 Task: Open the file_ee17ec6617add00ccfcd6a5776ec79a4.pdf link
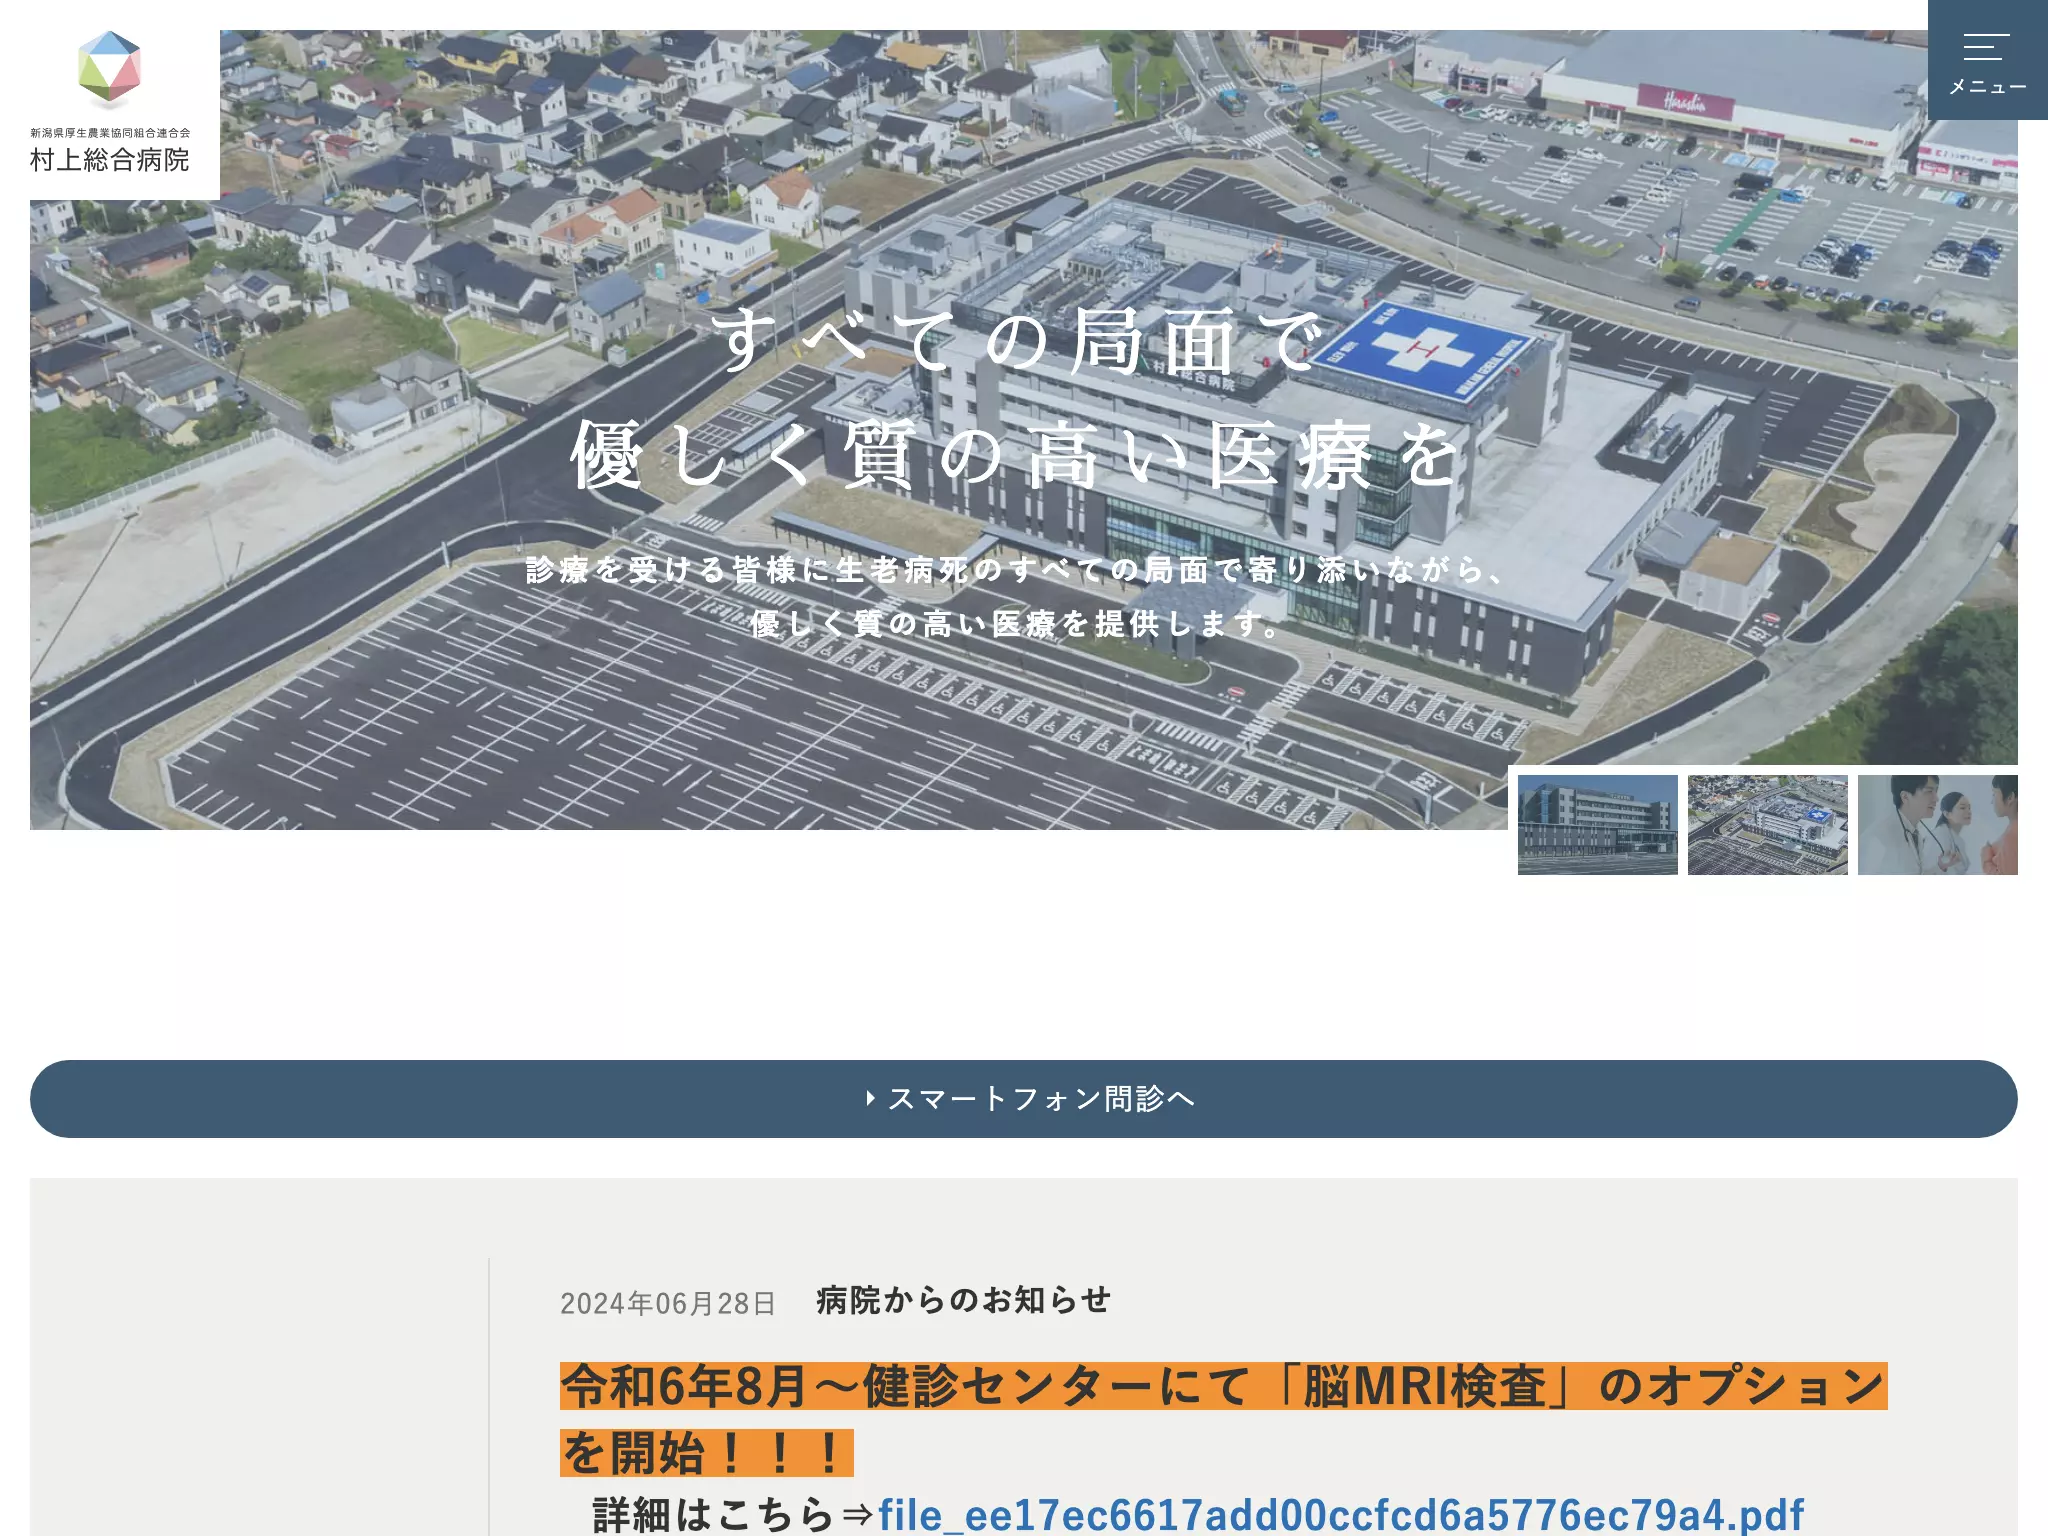(x=1341, y=1514)
